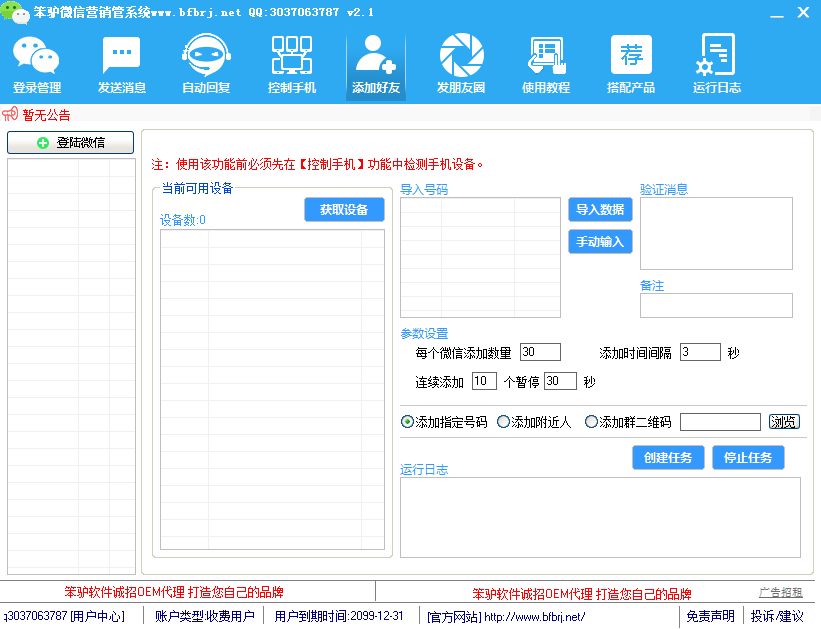
Task: Click the red 注 usage note text
Action: click(x=317, y=164)
